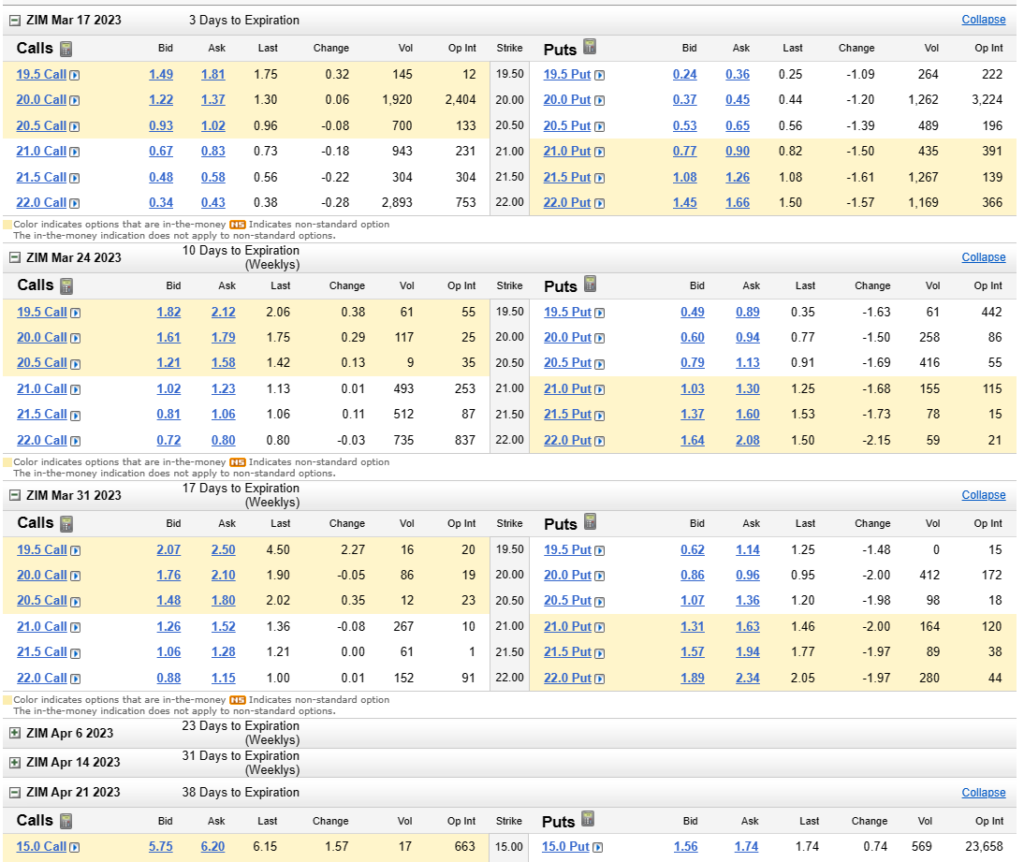Click ask price 2.34 for Mar 31 22.0 Put
The width and height of the screenshot is (1024, 862).
pos(747,678)
